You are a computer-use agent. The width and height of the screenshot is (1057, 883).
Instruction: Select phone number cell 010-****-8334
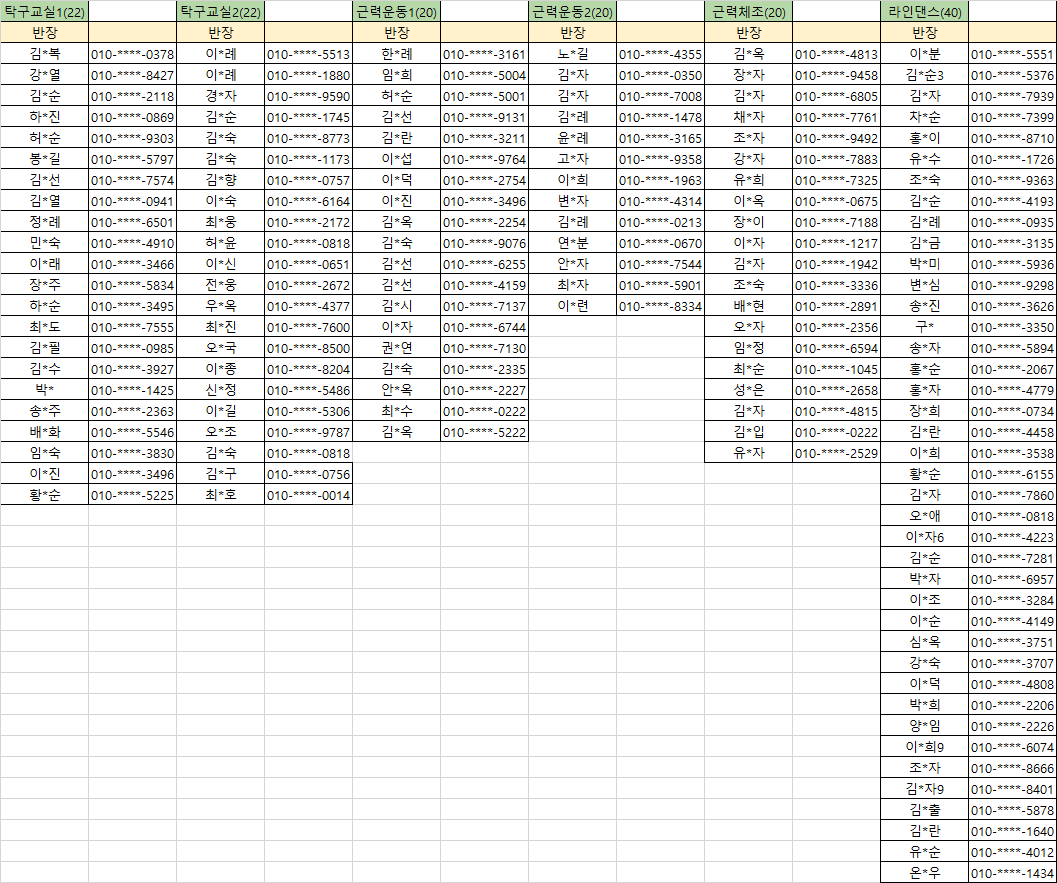[660, 306]
